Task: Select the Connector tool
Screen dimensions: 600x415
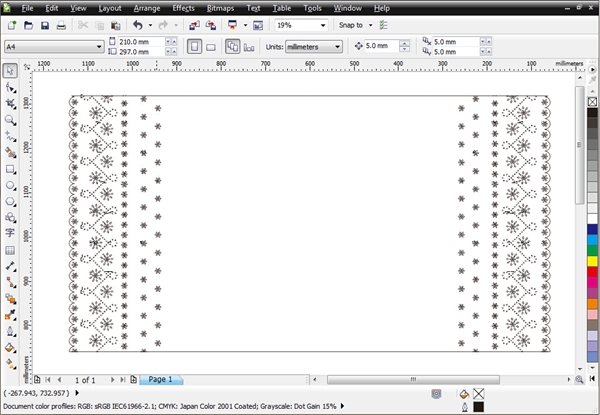Action: click(x=10, y=282)
